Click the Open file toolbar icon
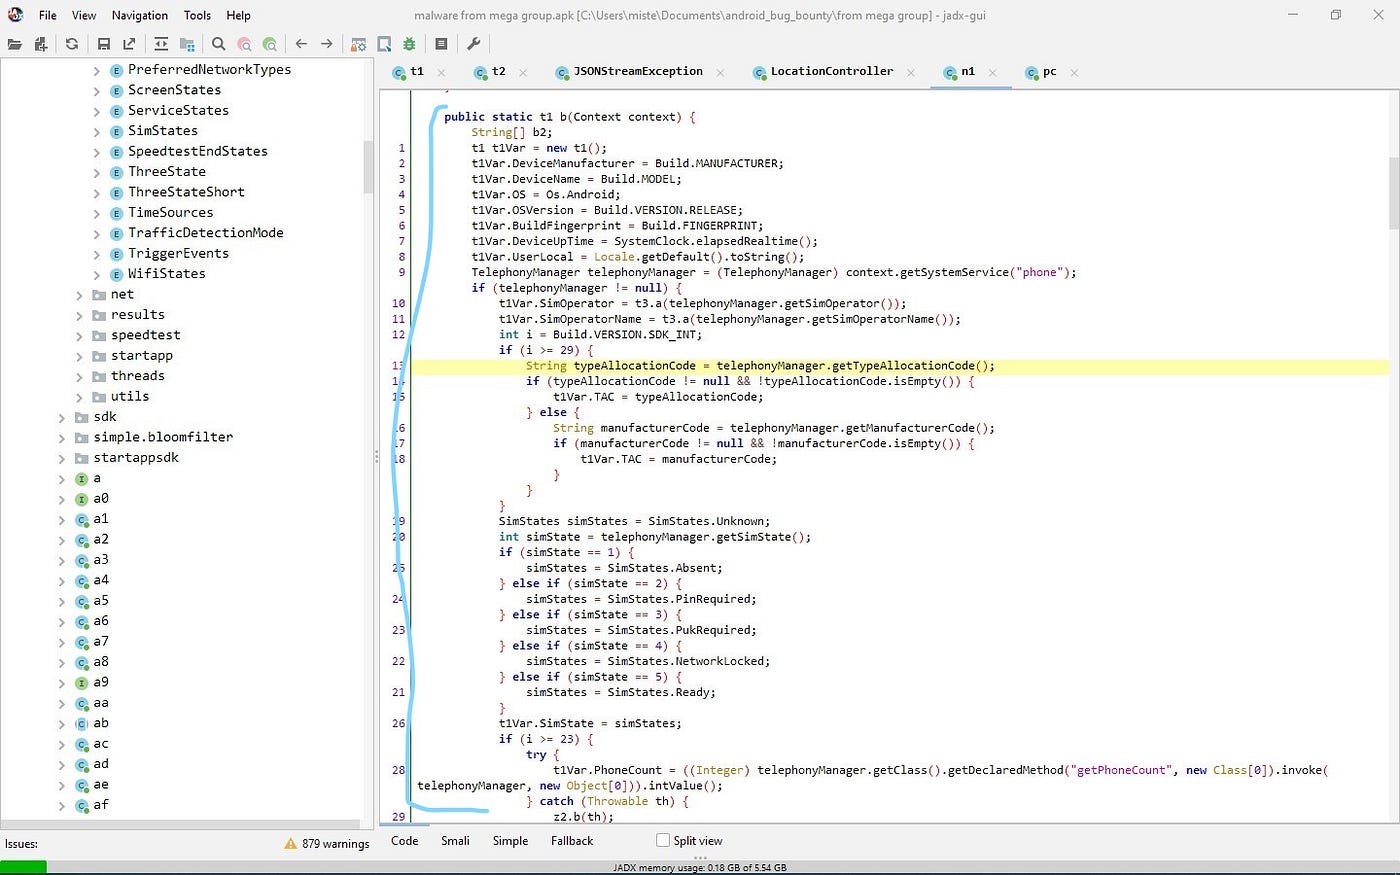Image resolution: width=1400 pixels, height=875 pixels. 15,44
